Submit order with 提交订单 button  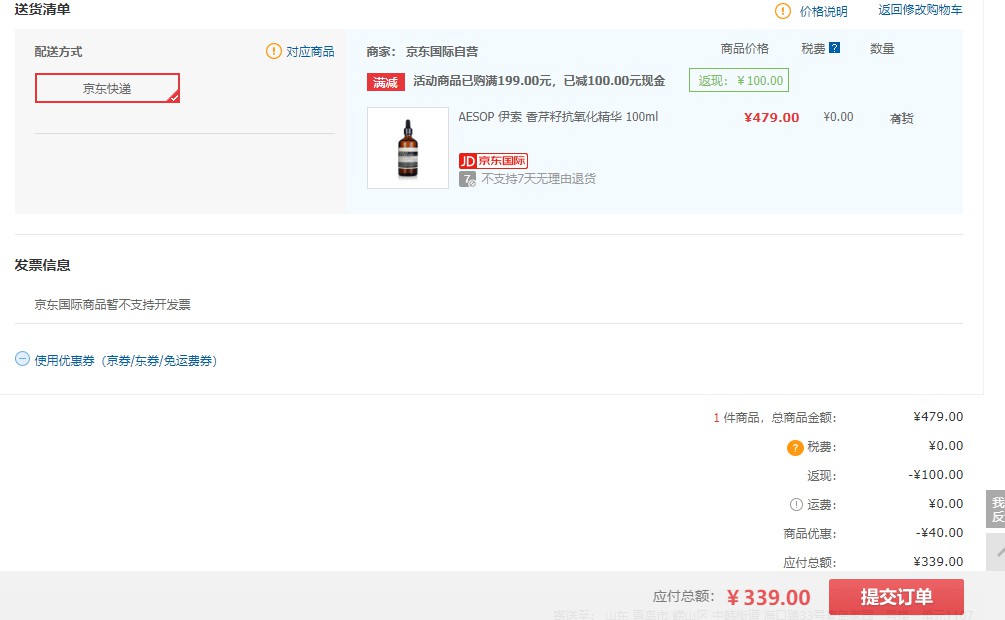pyautogui.click(x=896, y=597)
